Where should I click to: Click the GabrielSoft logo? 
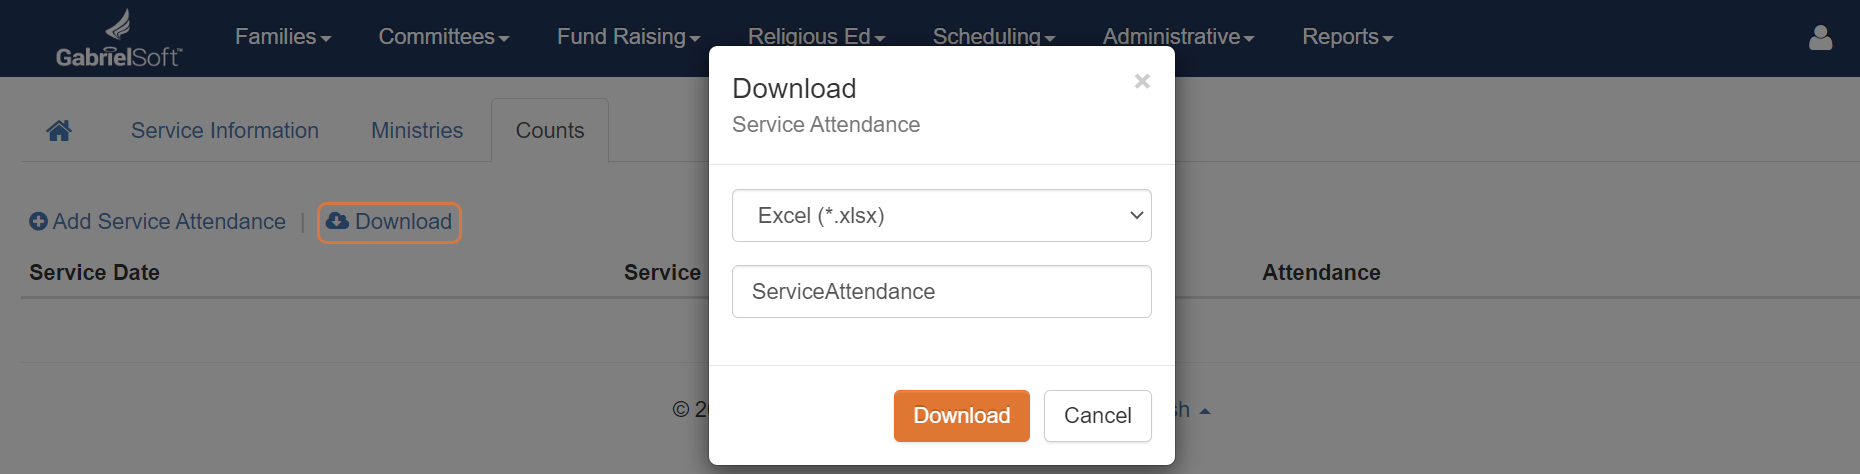click(118, 39)
